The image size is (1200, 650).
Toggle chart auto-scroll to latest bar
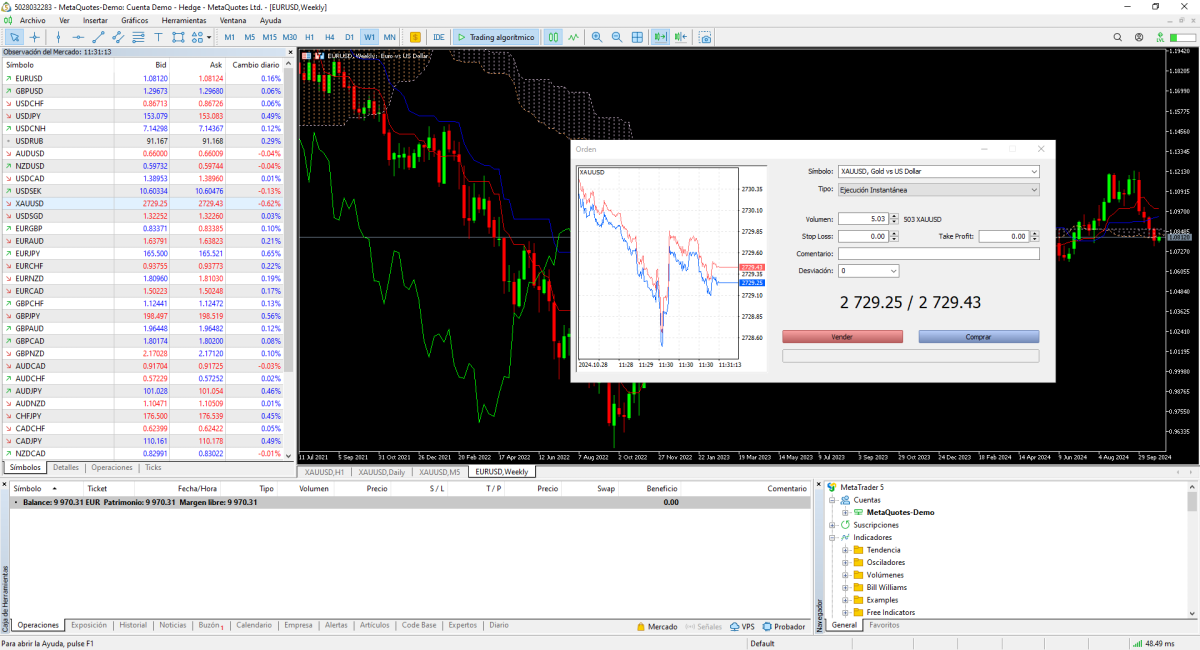(x=660, y=37)
